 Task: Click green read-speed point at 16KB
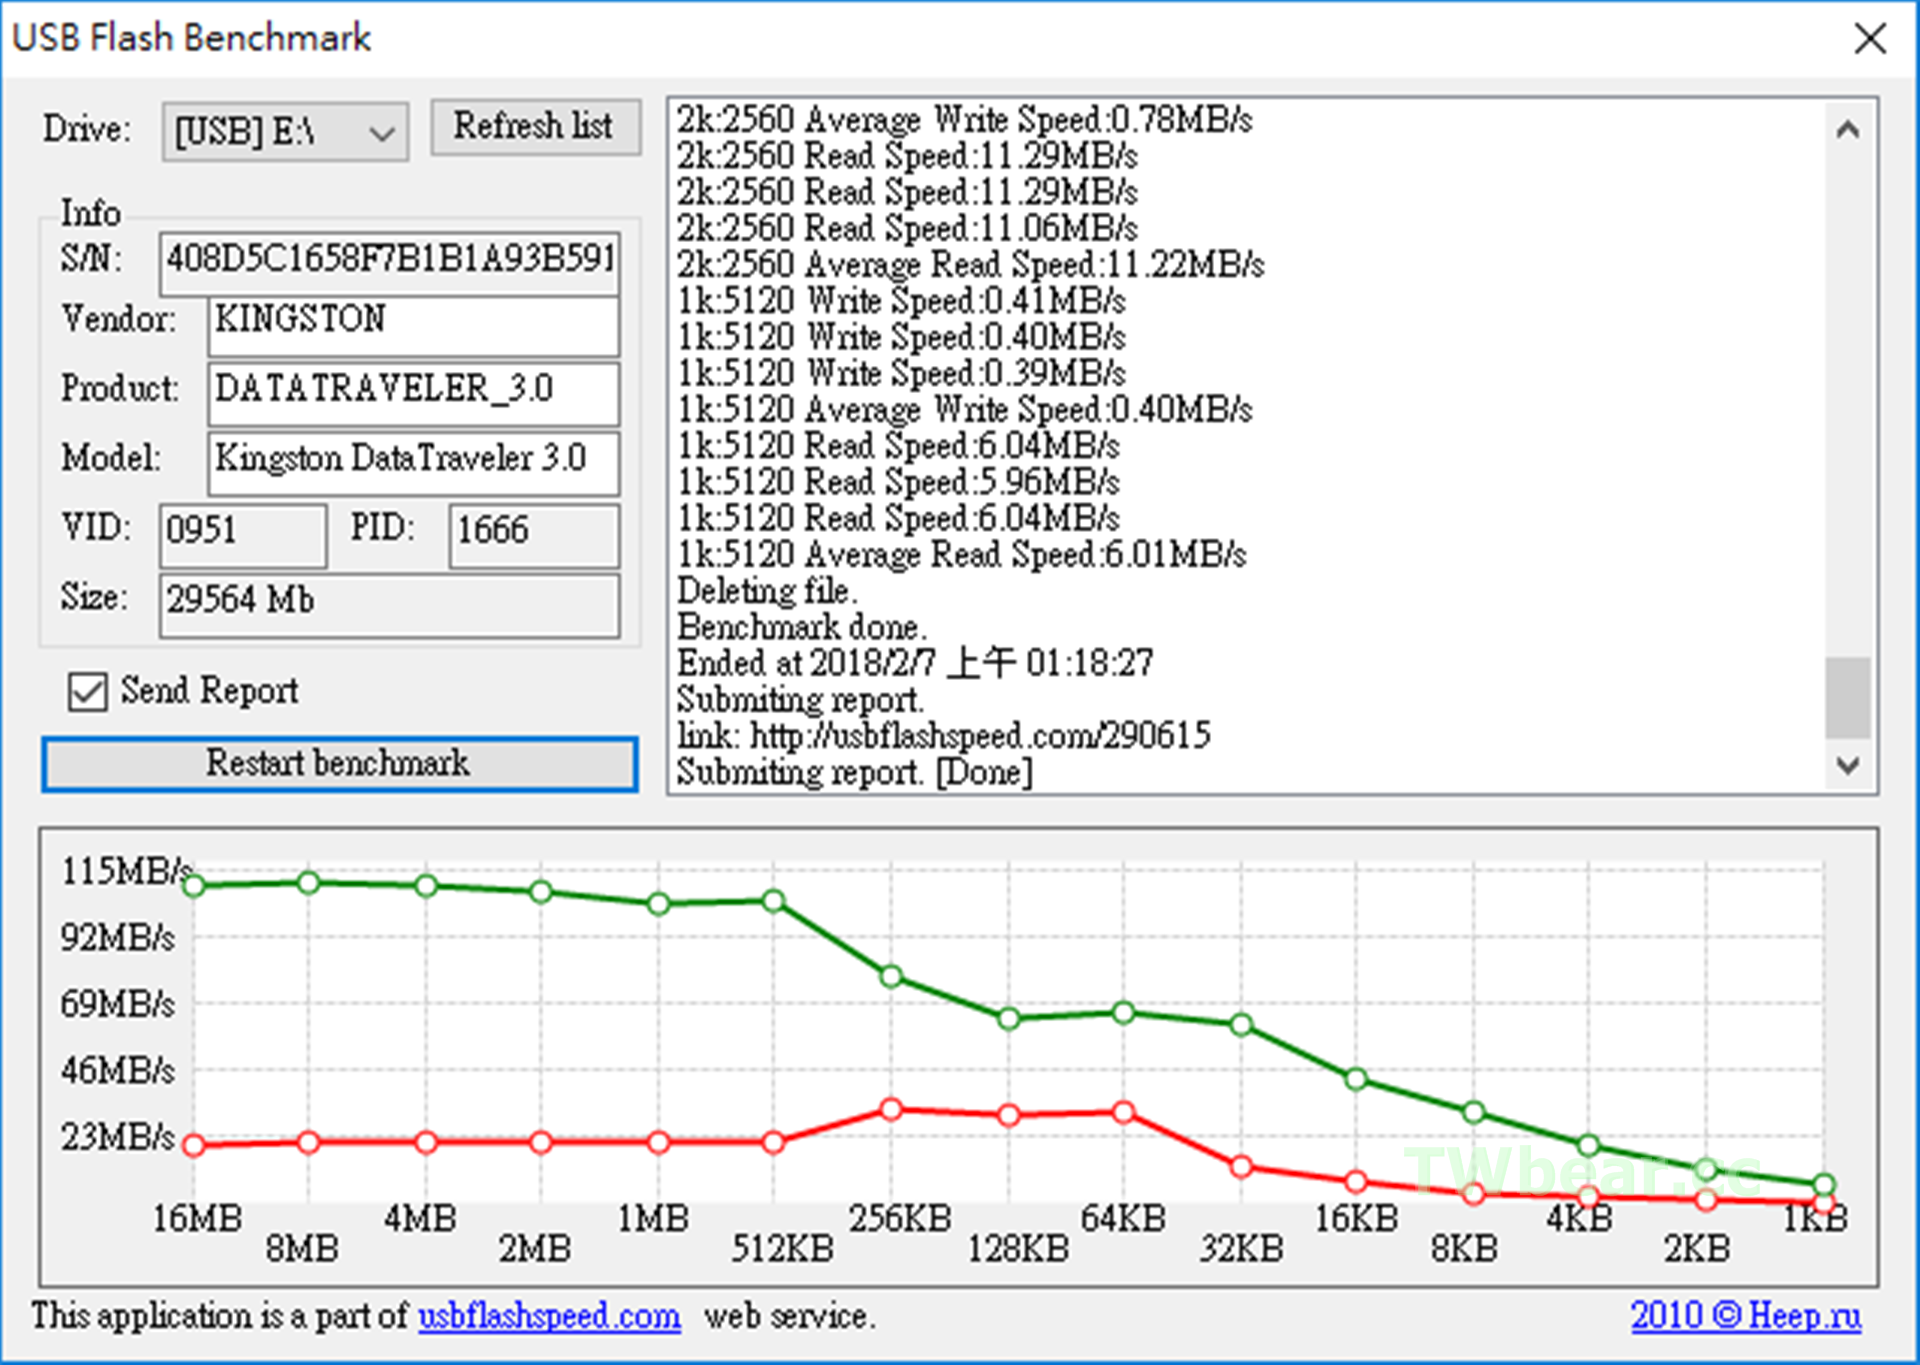point(1356,1079)
